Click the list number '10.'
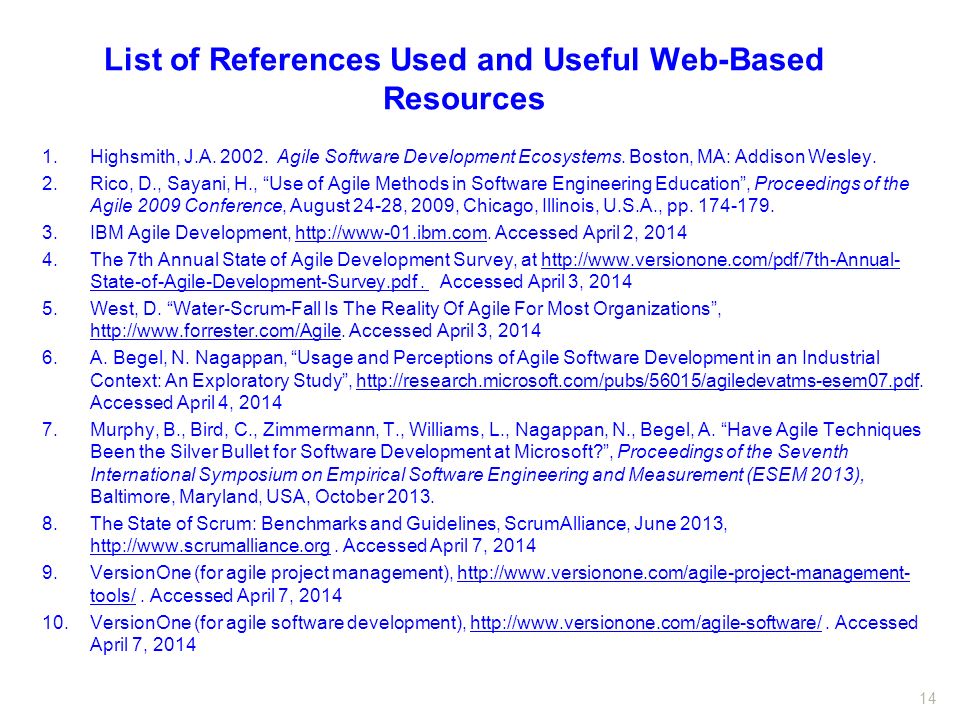960x720 pixels. (x=55, y=623)
